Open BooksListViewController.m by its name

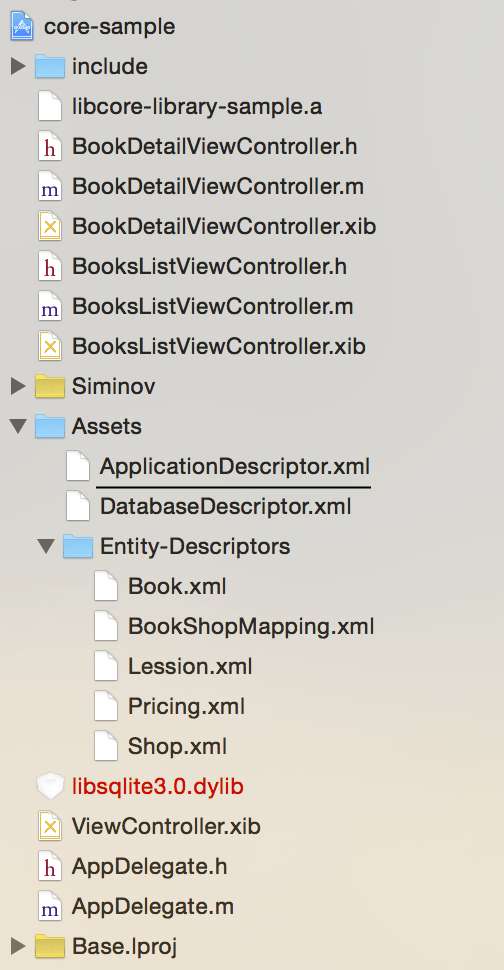coord(213,306)
